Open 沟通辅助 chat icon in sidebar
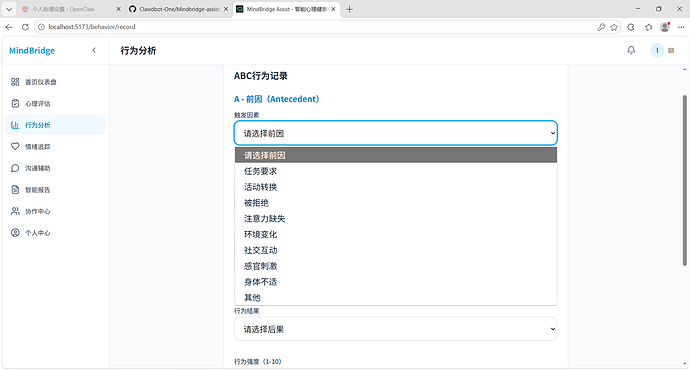This screenshot has width=690, height=370. (15, 168)
